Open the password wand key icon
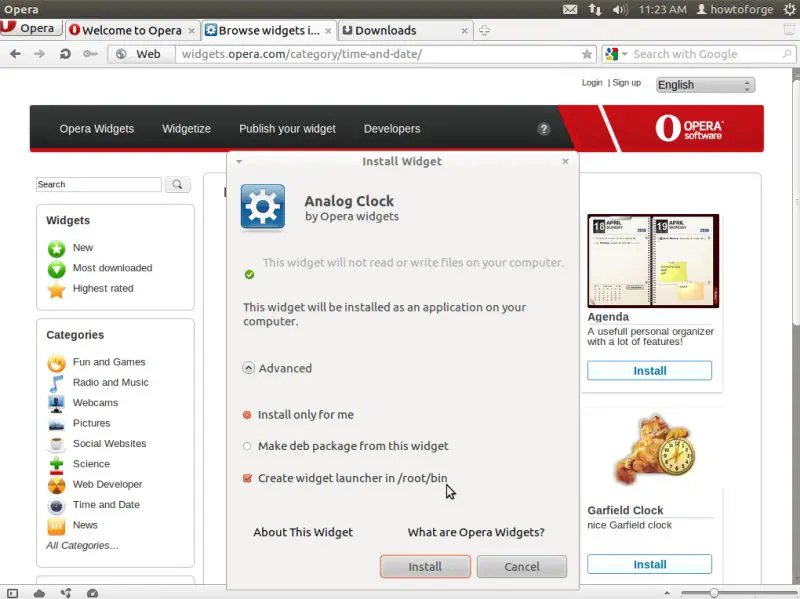Screen dimensions: 800x599 pyautogui.click(x=90, y=54)
